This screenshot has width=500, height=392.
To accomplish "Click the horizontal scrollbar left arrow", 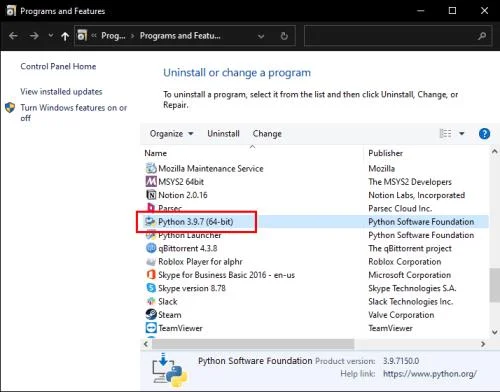I will (146, 344).
